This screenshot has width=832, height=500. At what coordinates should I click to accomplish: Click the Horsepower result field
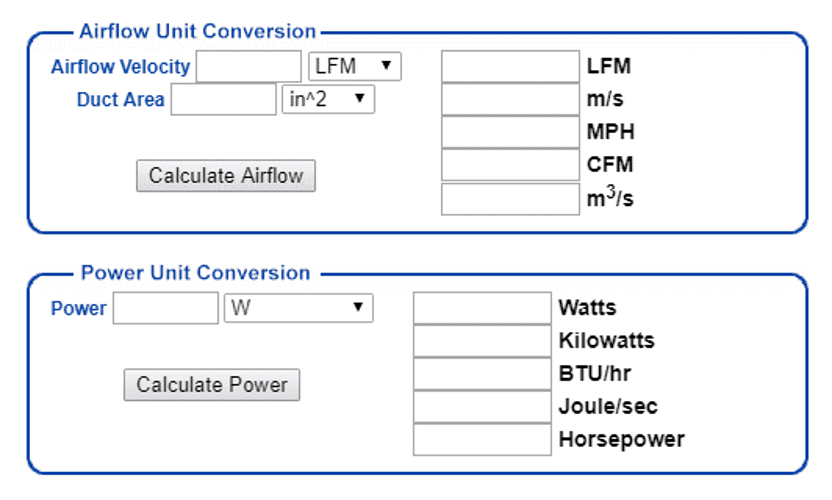(x=482, y=439)
